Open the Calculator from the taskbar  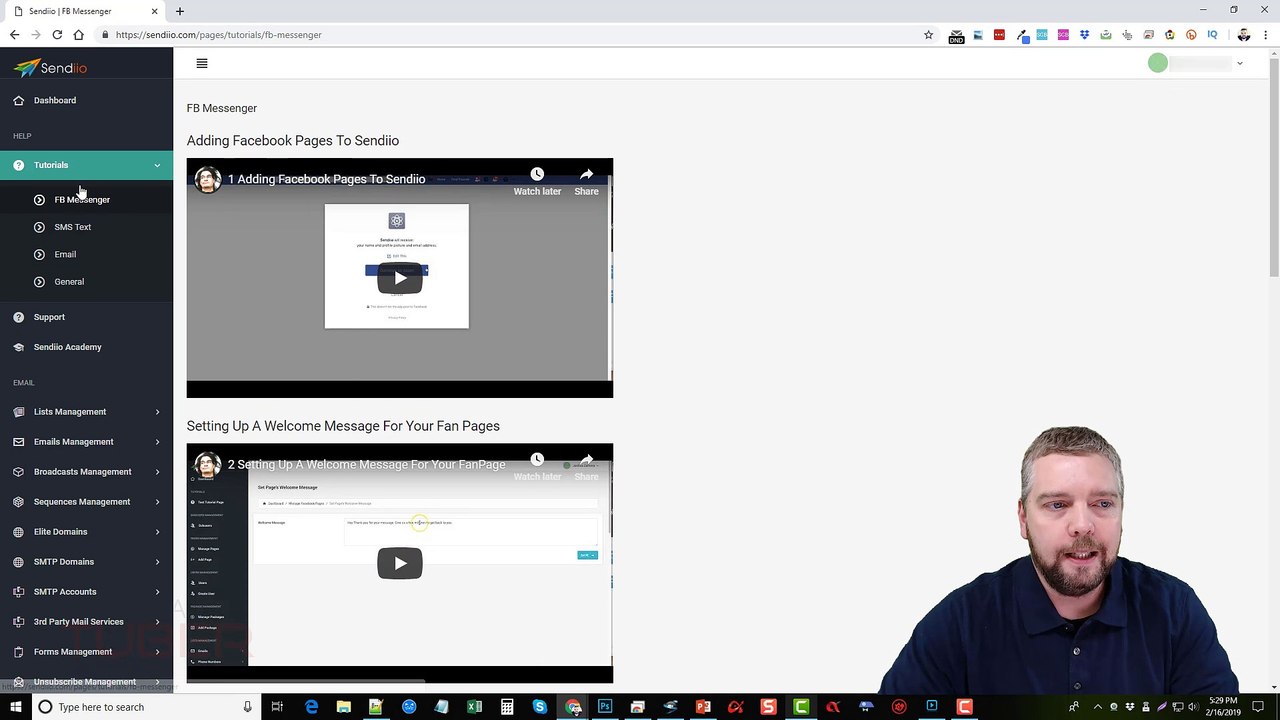[x=507, y=707]
